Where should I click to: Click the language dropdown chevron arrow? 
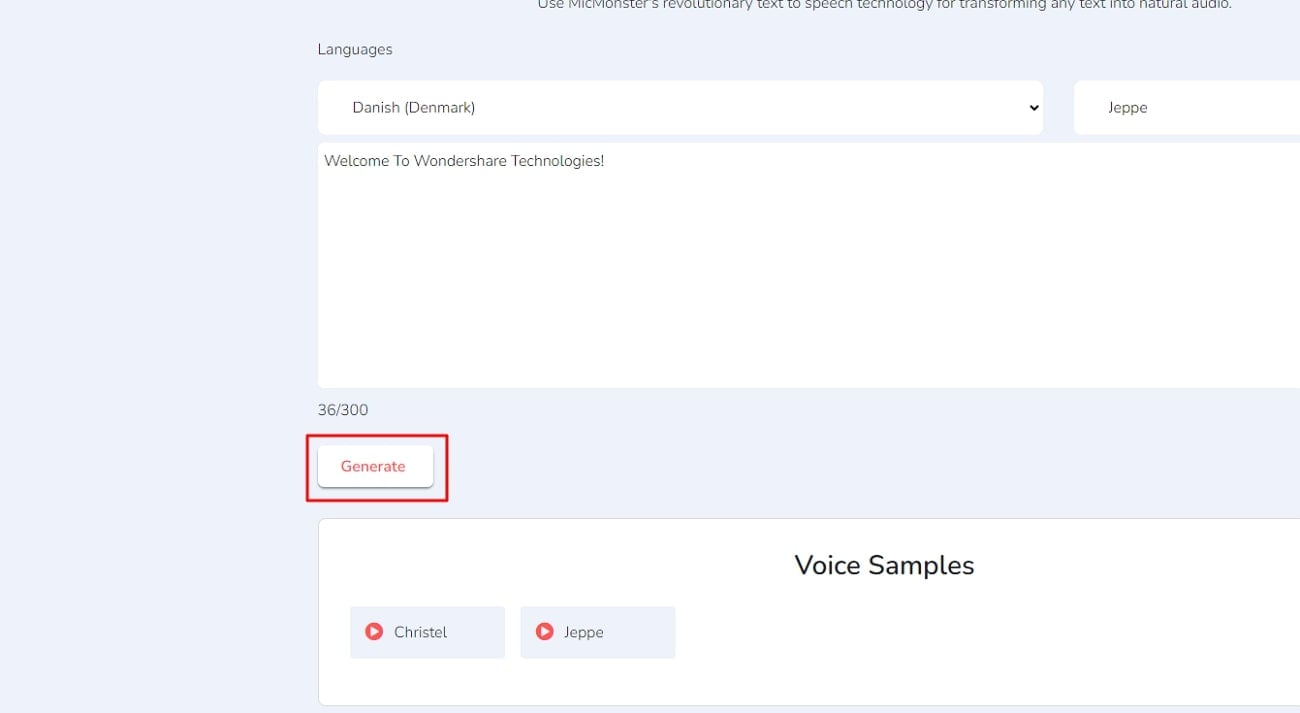tap(1034, 108)
